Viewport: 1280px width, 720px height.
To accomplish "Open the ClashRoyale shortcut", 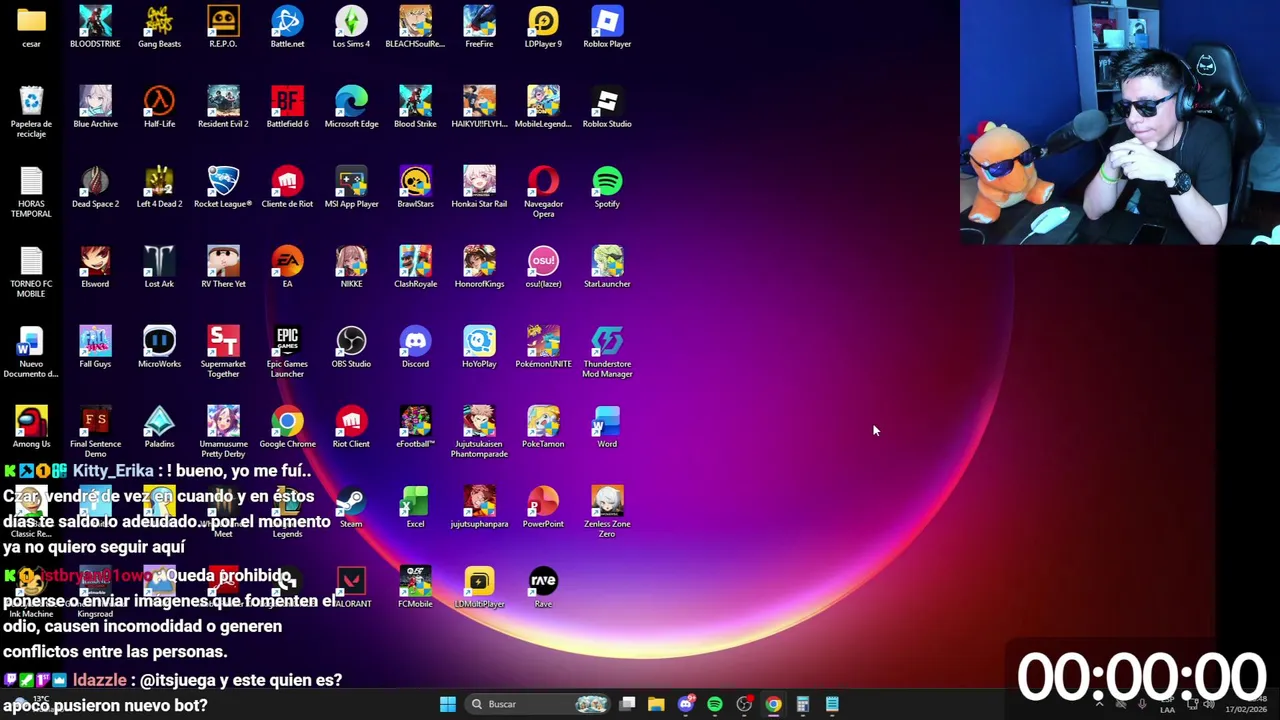I will pyautogui.click(x=415, y=267).
